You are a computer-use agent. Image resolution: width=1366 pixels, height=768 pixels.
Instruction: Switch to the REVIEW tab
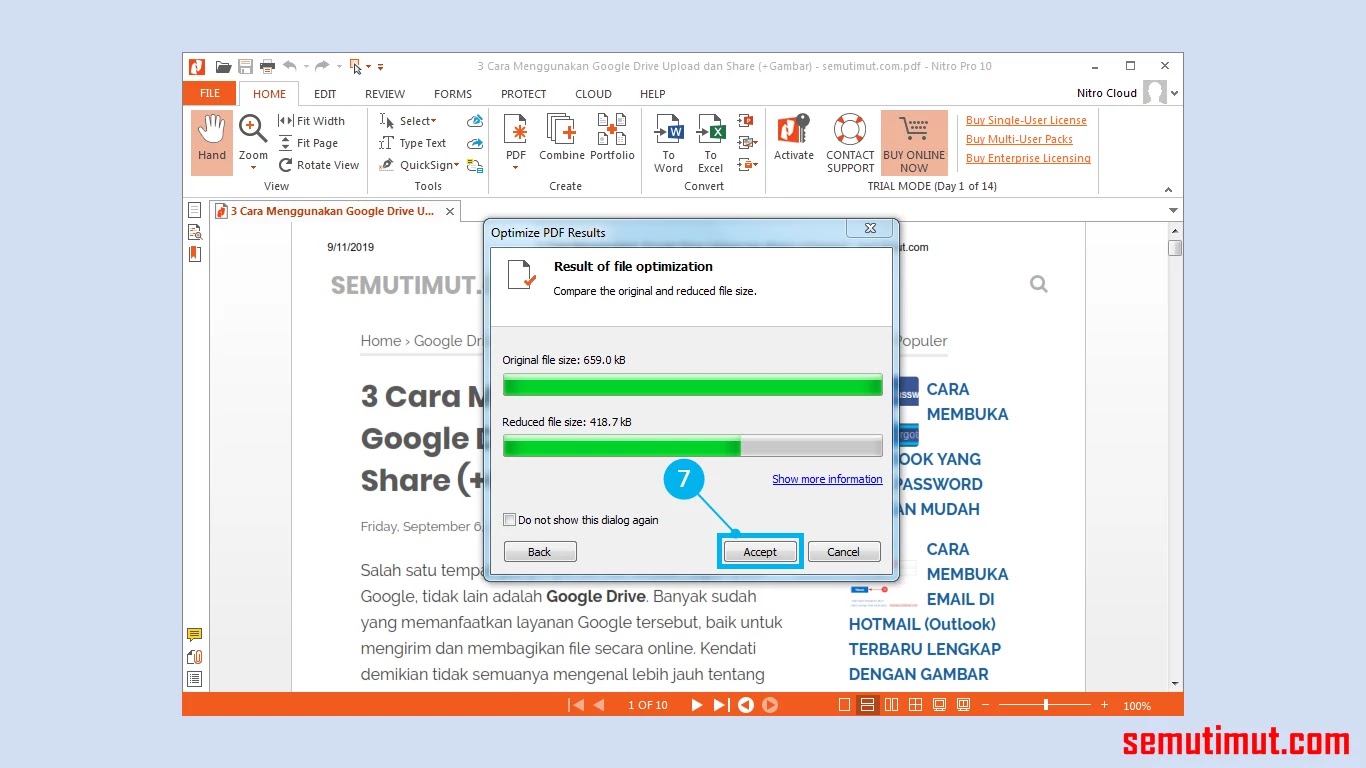click(385, 94)
